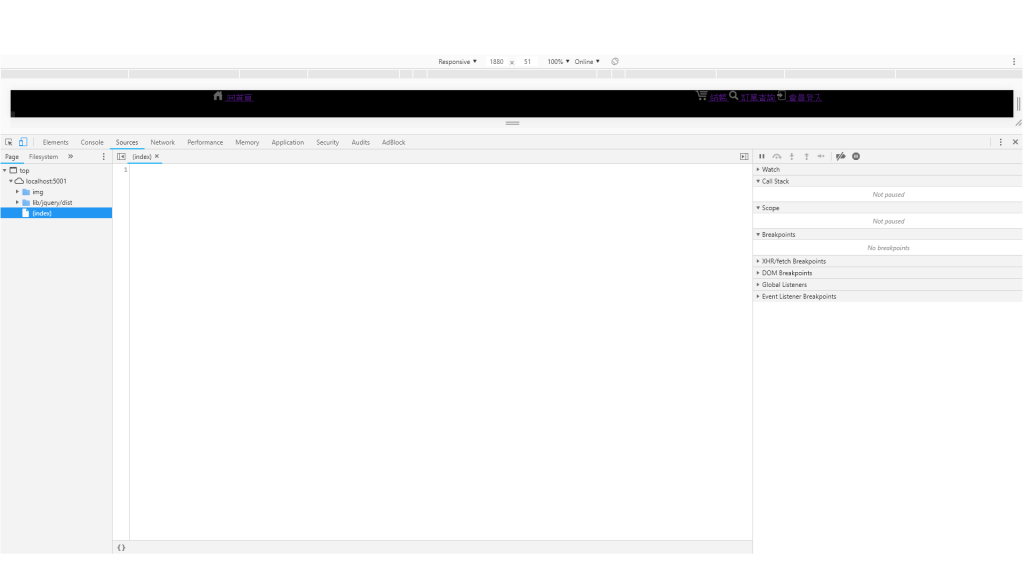Viewport: 1024px width, 576px height.
Task: Click the Step debugger arrow button
Action: (821, 157)
